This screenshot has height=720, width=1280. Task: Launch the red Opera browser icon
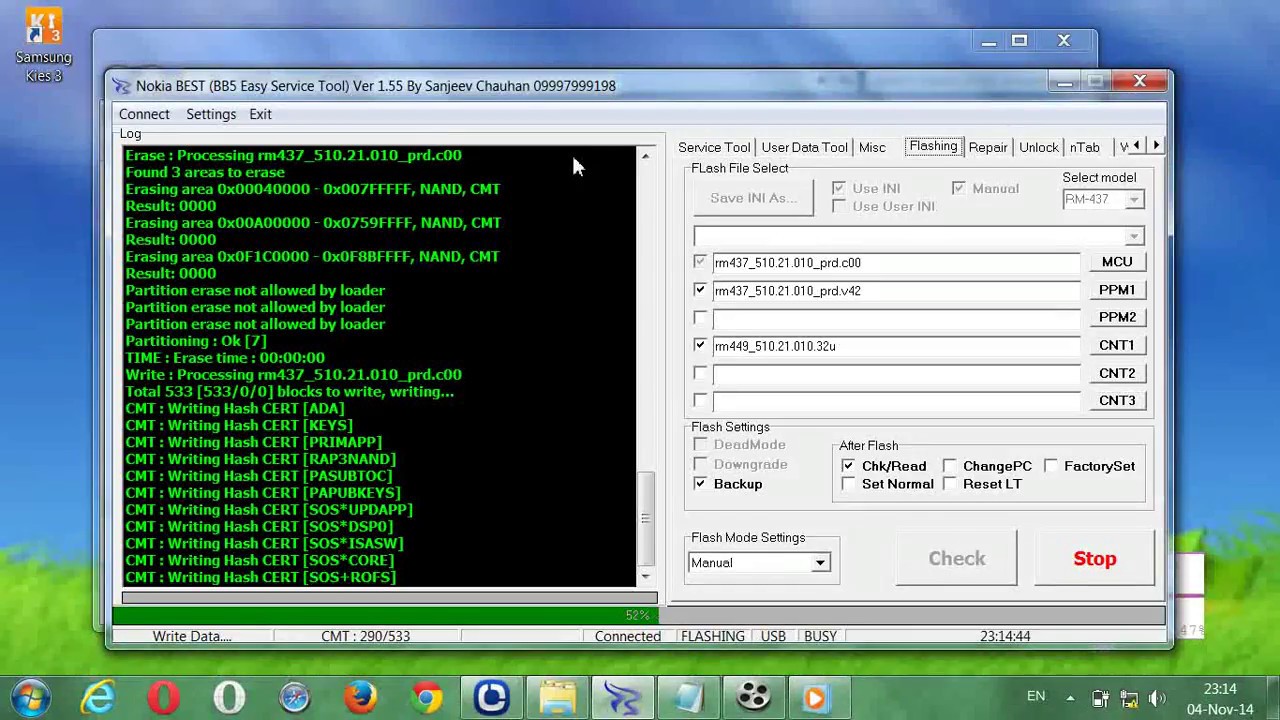coord(163,697)
